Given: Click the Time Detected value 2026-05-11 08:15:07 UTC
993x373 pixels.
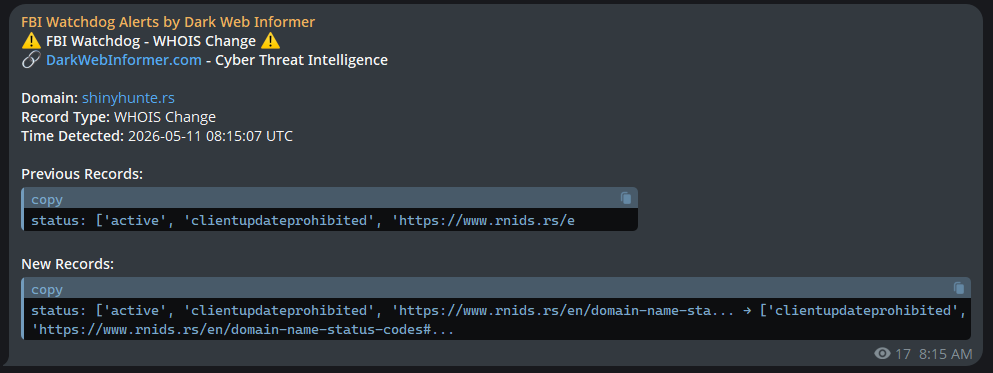Looking at the screenshot, I should pos(210,136).
